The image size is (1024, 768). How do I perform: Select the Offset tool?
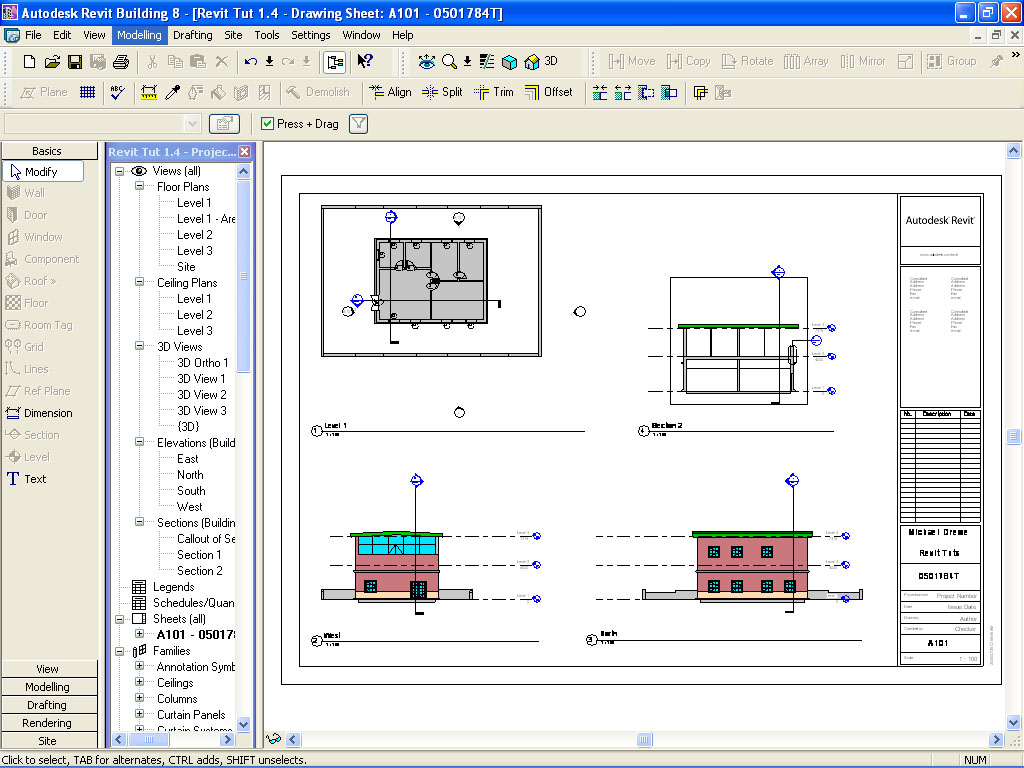pos(549,92)
